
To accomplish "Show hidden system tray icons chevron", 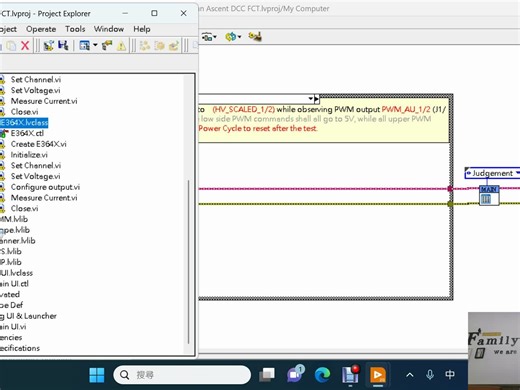I will click(410, 375).
